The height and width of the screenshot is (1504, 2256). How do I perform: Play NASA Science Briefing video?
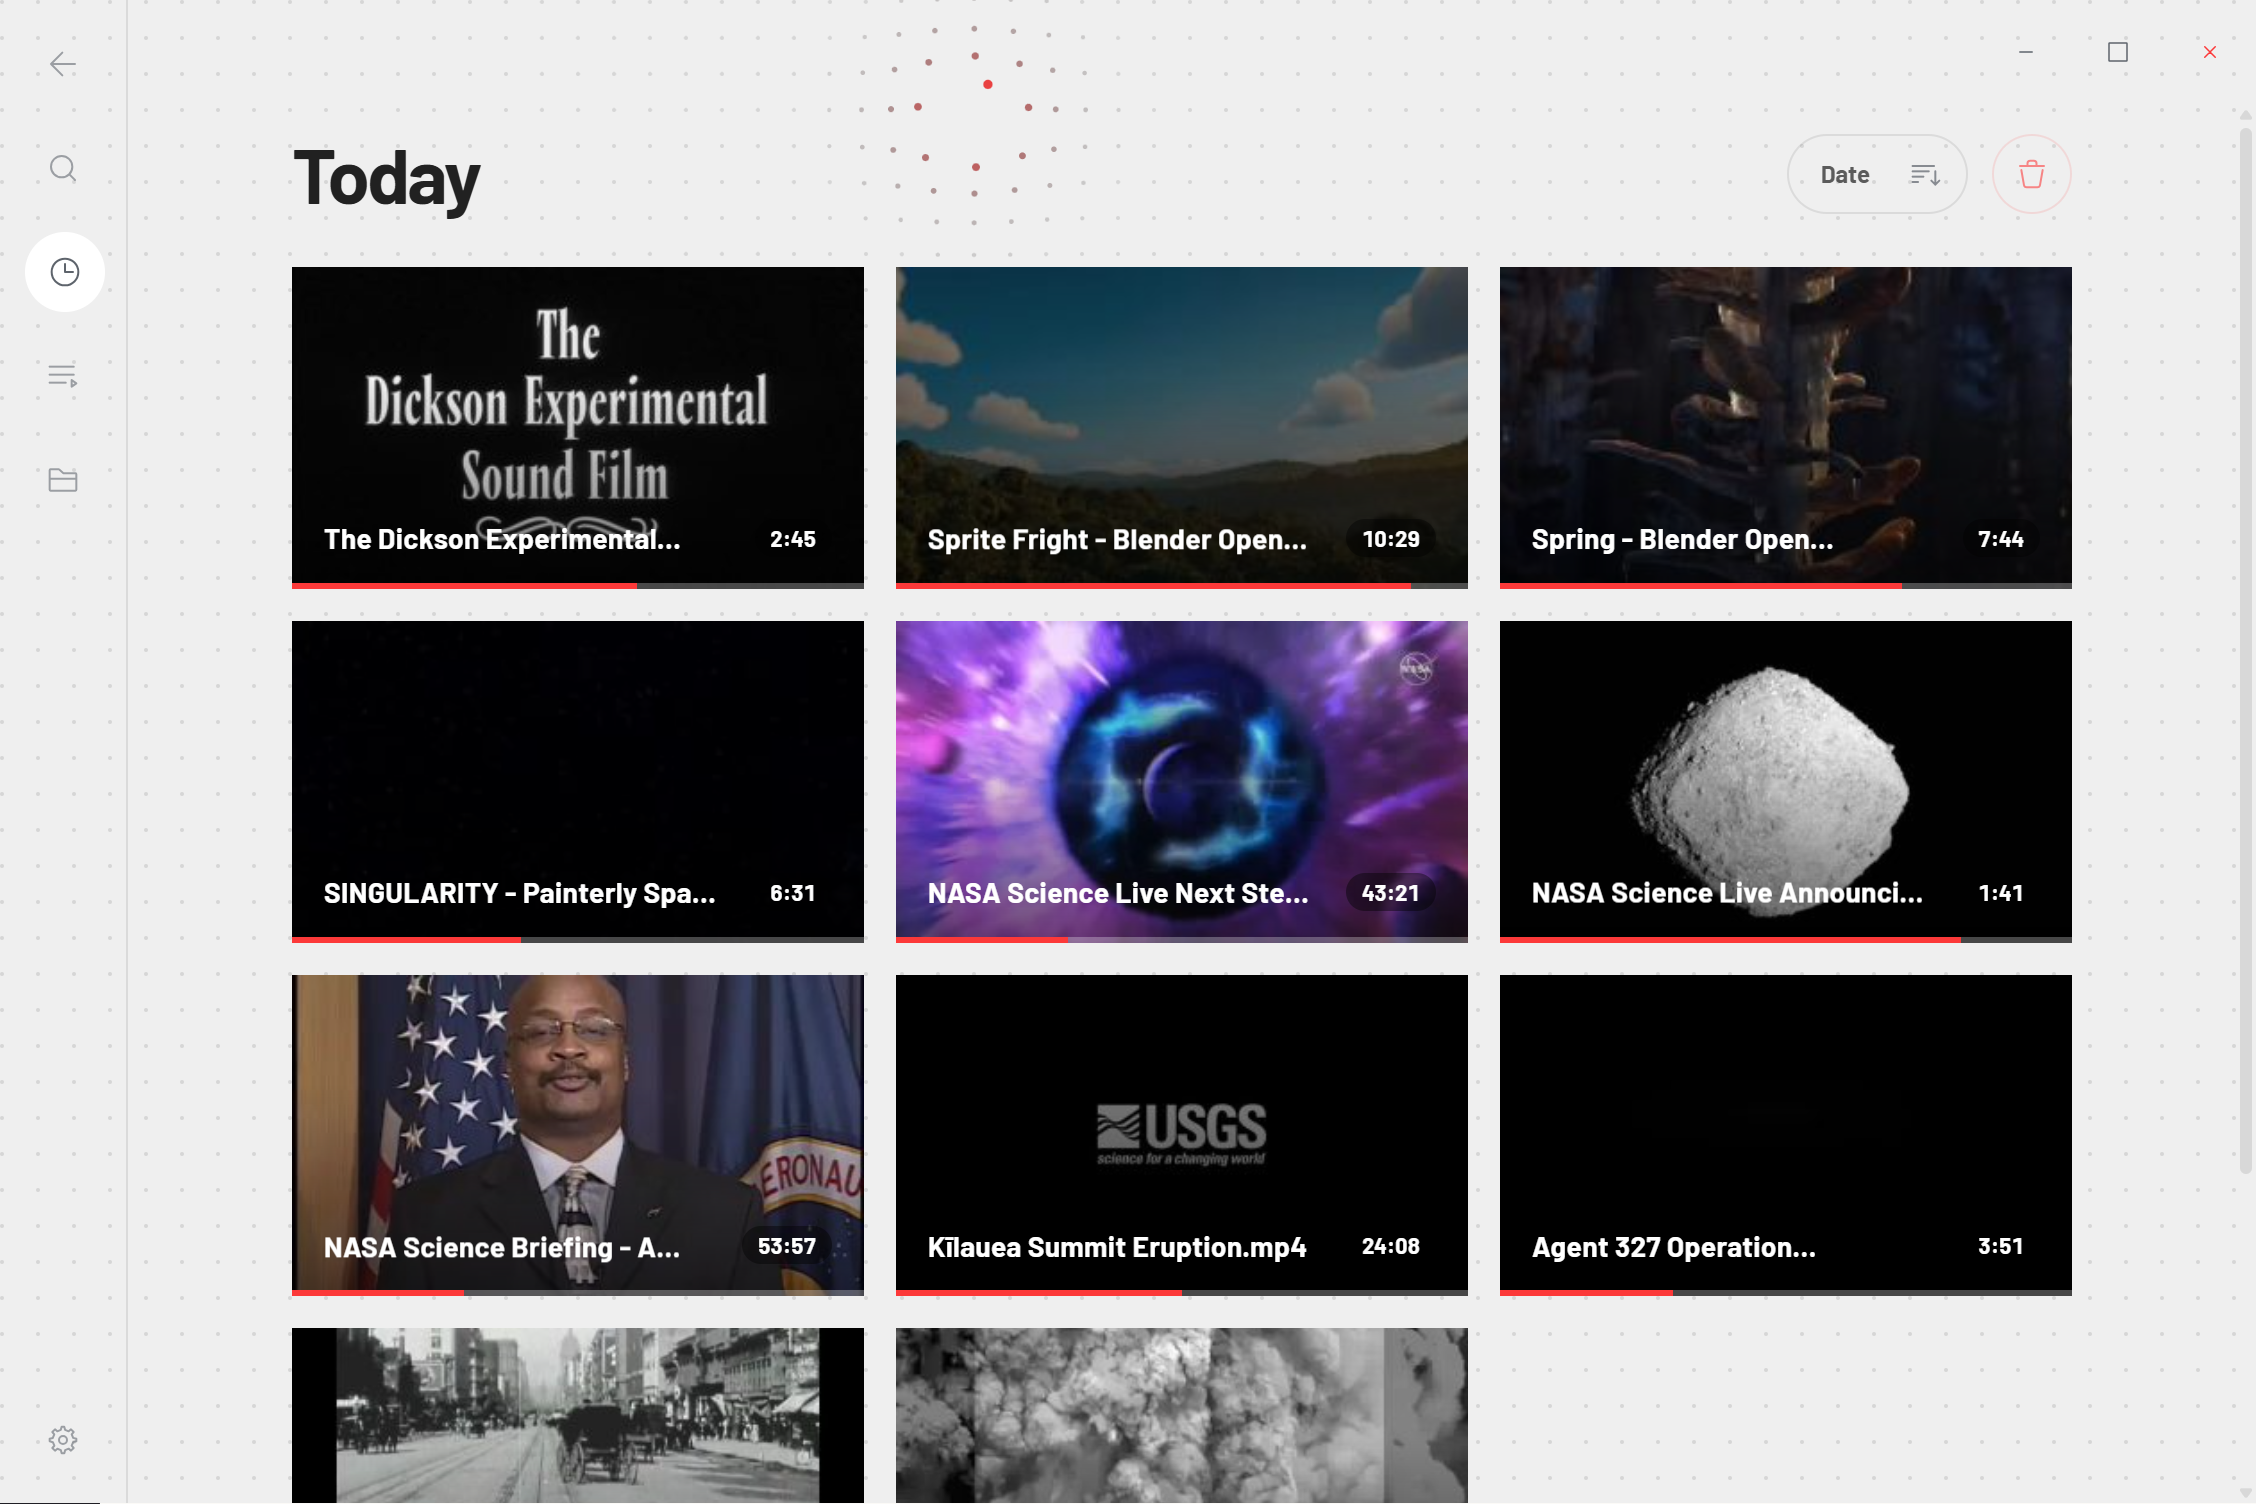point(578,1135)
